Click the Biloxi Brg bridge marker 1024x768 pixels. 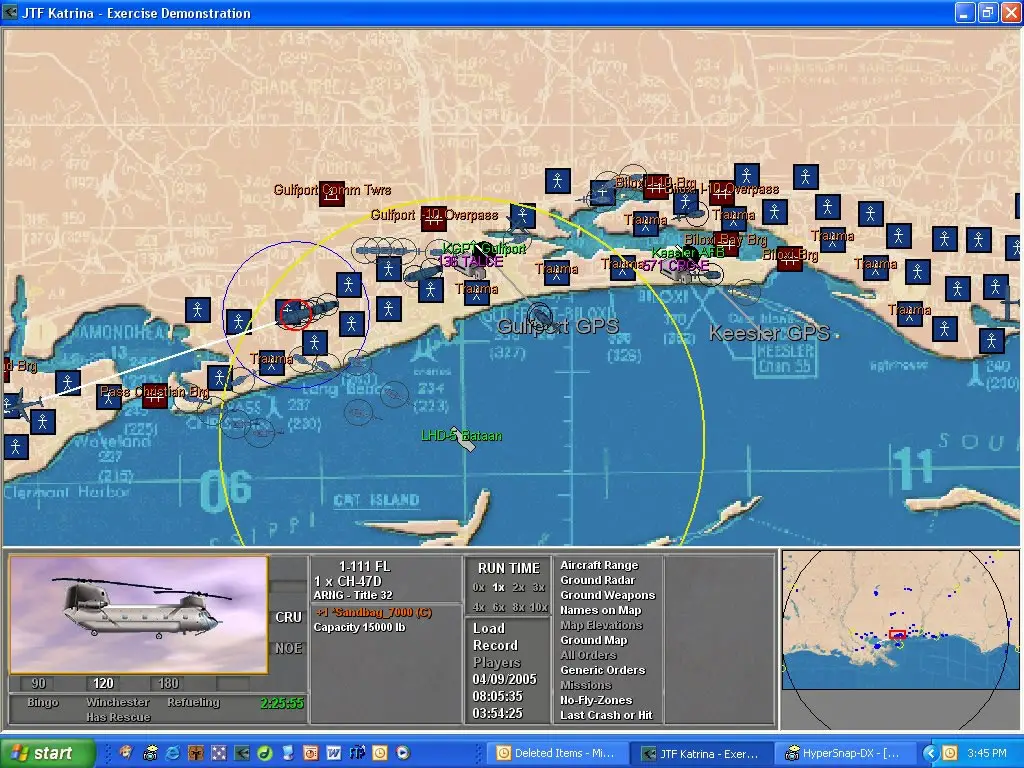point(789,258)
